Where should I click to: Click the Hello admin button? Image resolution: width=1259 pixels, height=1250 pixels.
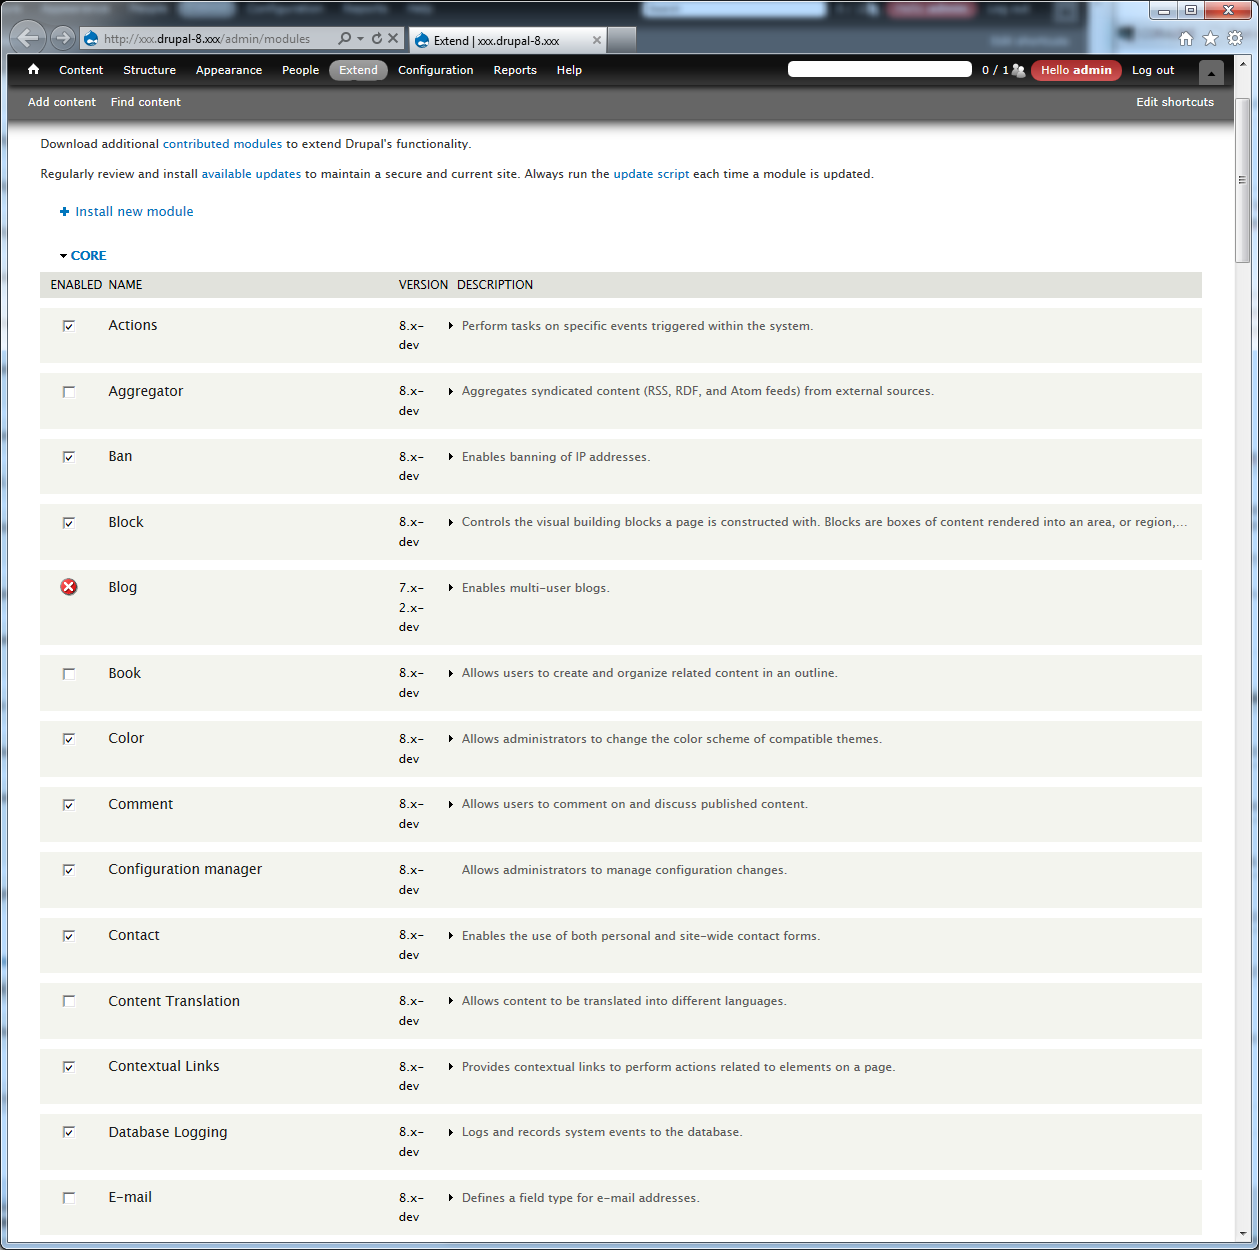(x=1076, y=70)
